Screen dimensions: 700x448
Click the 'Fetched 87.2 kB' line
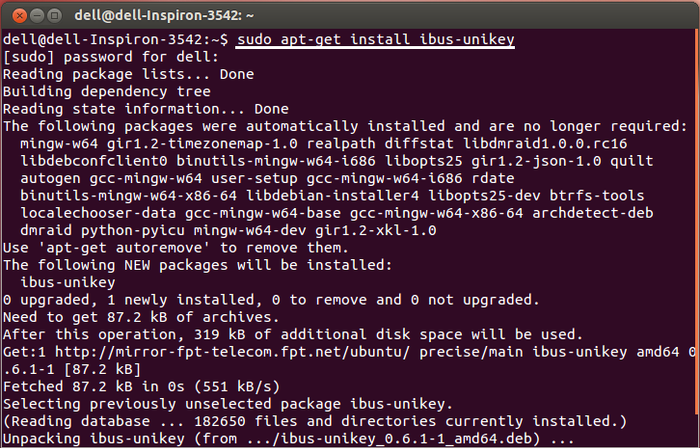click(142, 386)
